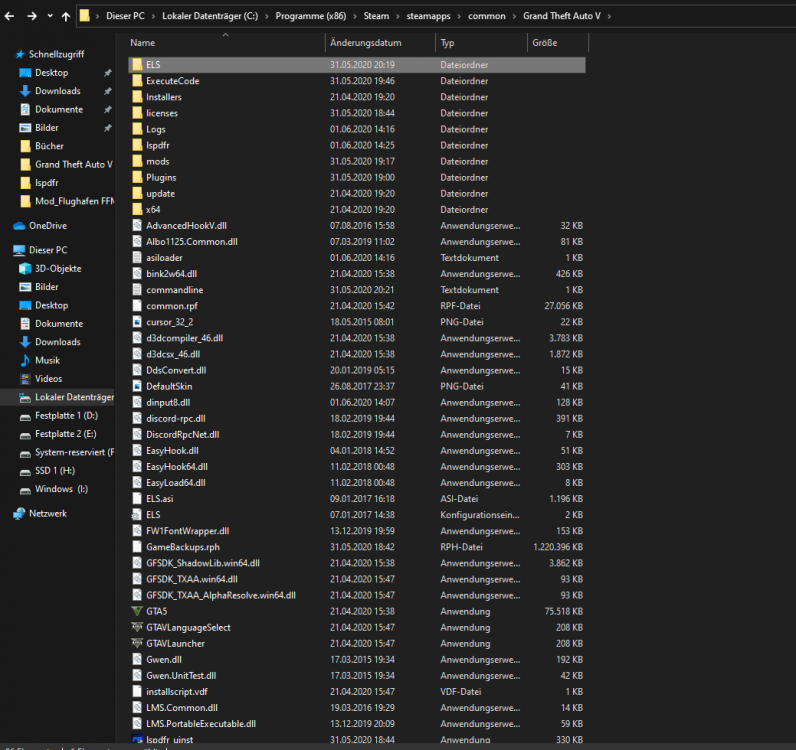Go up one folder level with the up arrow
The width and height of the screenshot is (796, 750).
coord(66,16)
